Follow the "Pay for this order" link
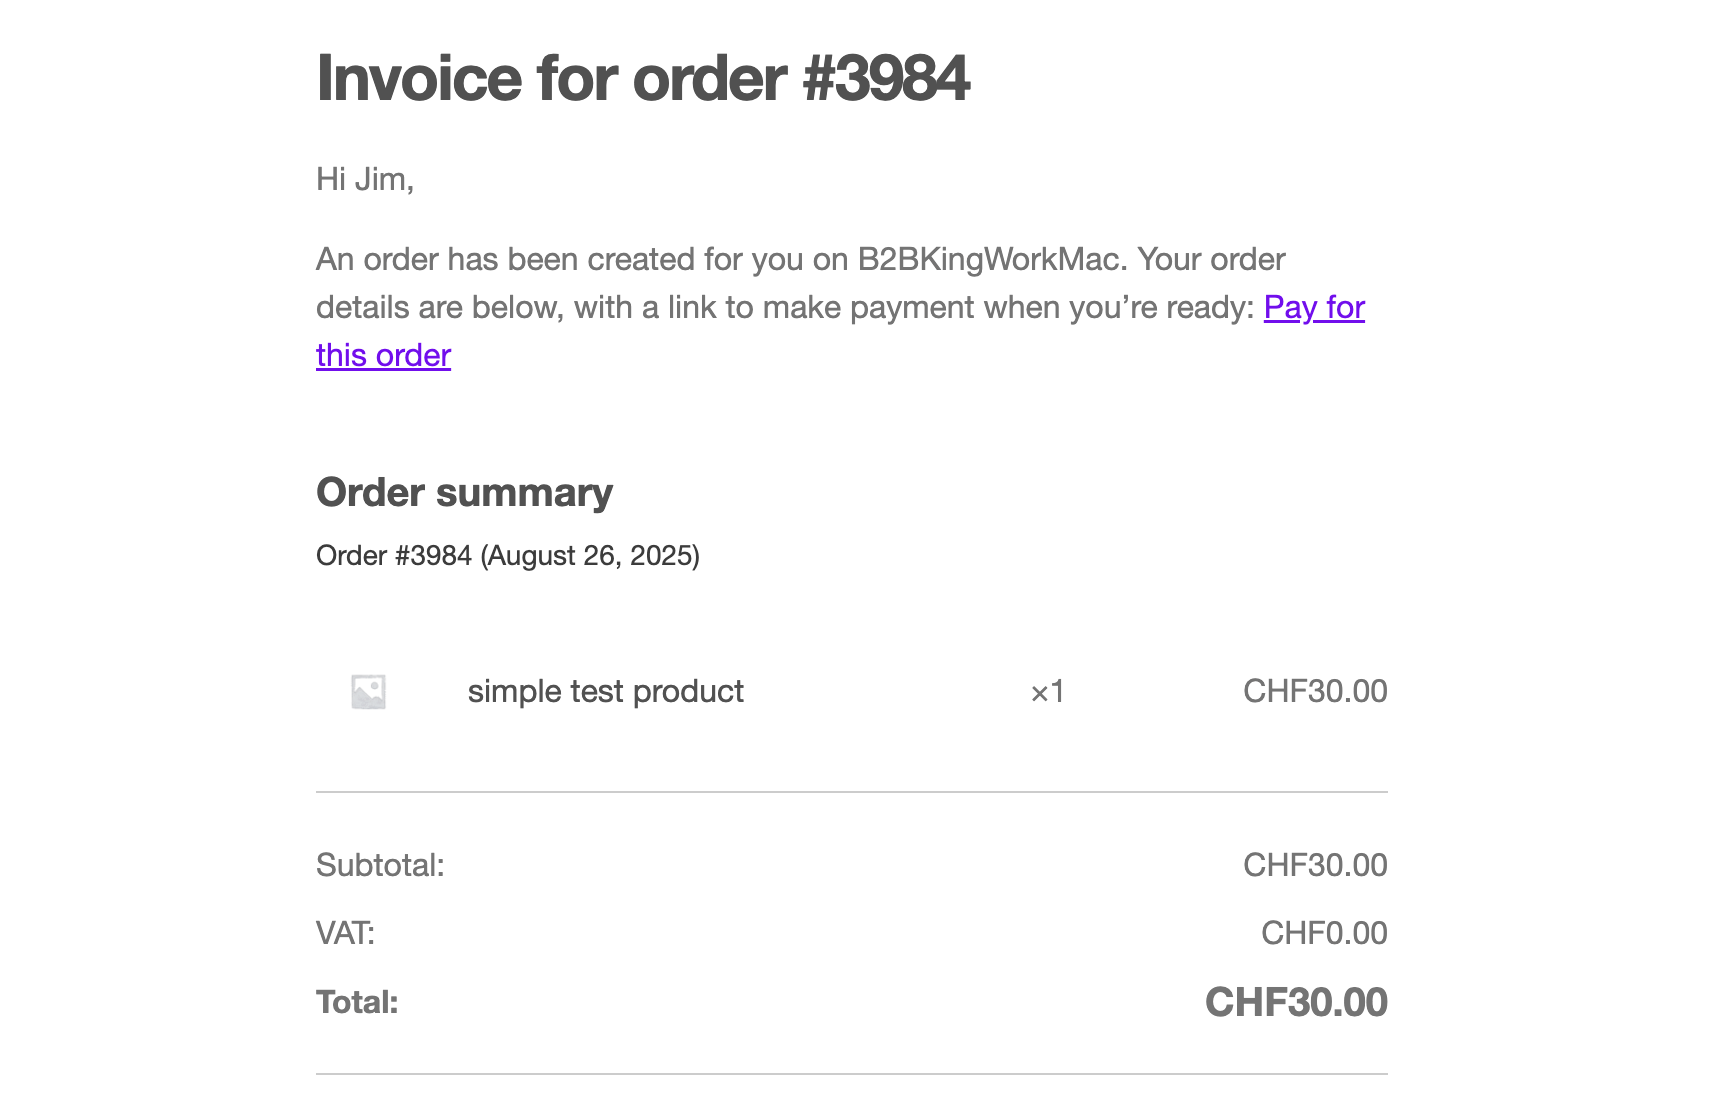The image size is (1718, 1106). (x=1314, y=307)
